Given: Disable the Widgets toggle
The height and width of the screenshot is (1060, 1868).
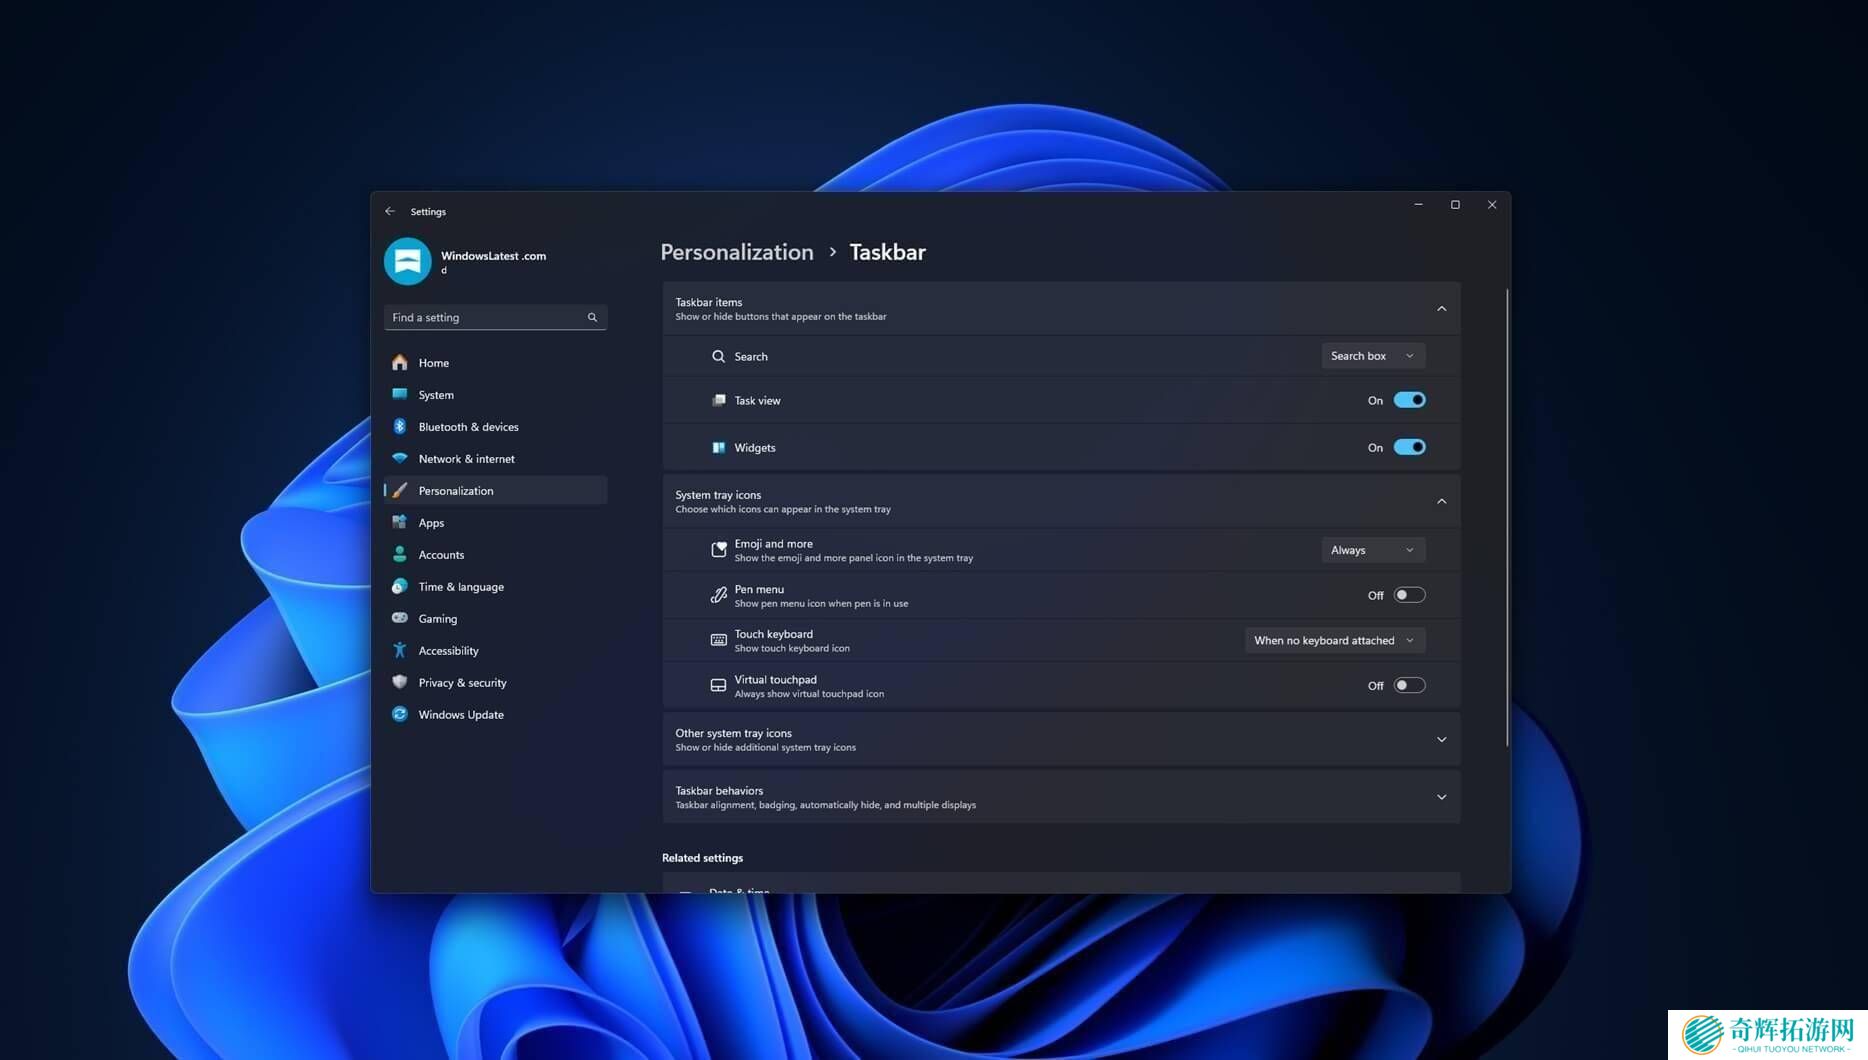Looking at the screenshot, I should click(x=1409, y=447).
